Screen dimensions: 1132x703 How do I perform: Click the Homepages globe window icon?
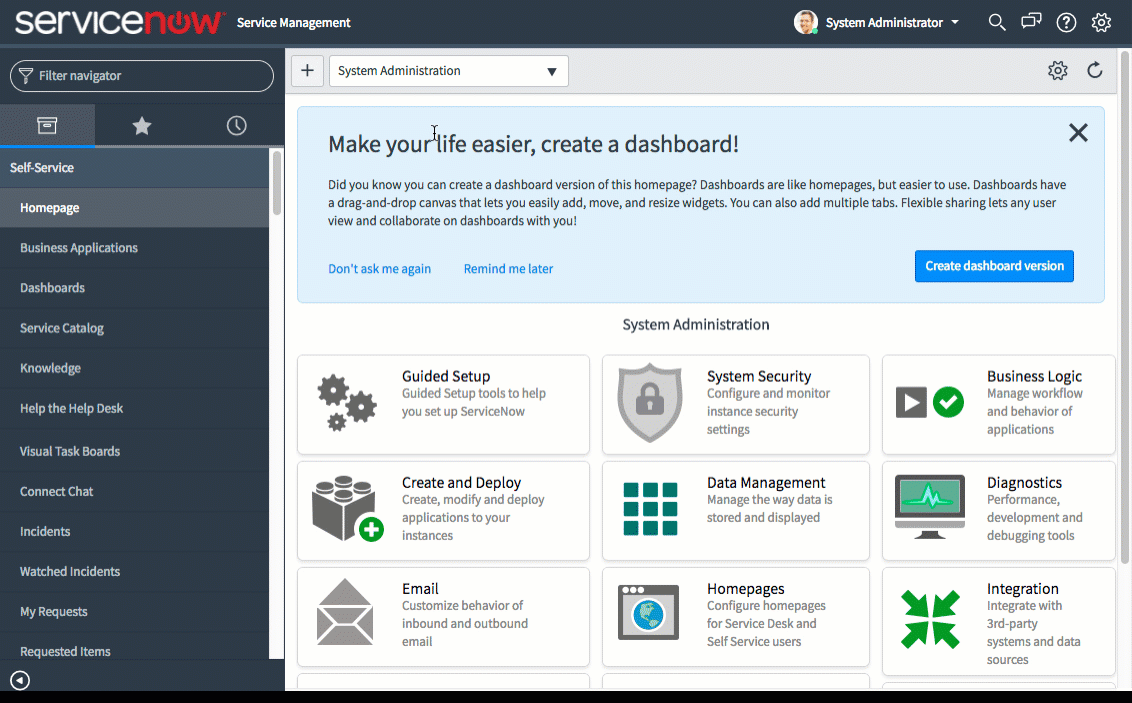click(648, 612)
